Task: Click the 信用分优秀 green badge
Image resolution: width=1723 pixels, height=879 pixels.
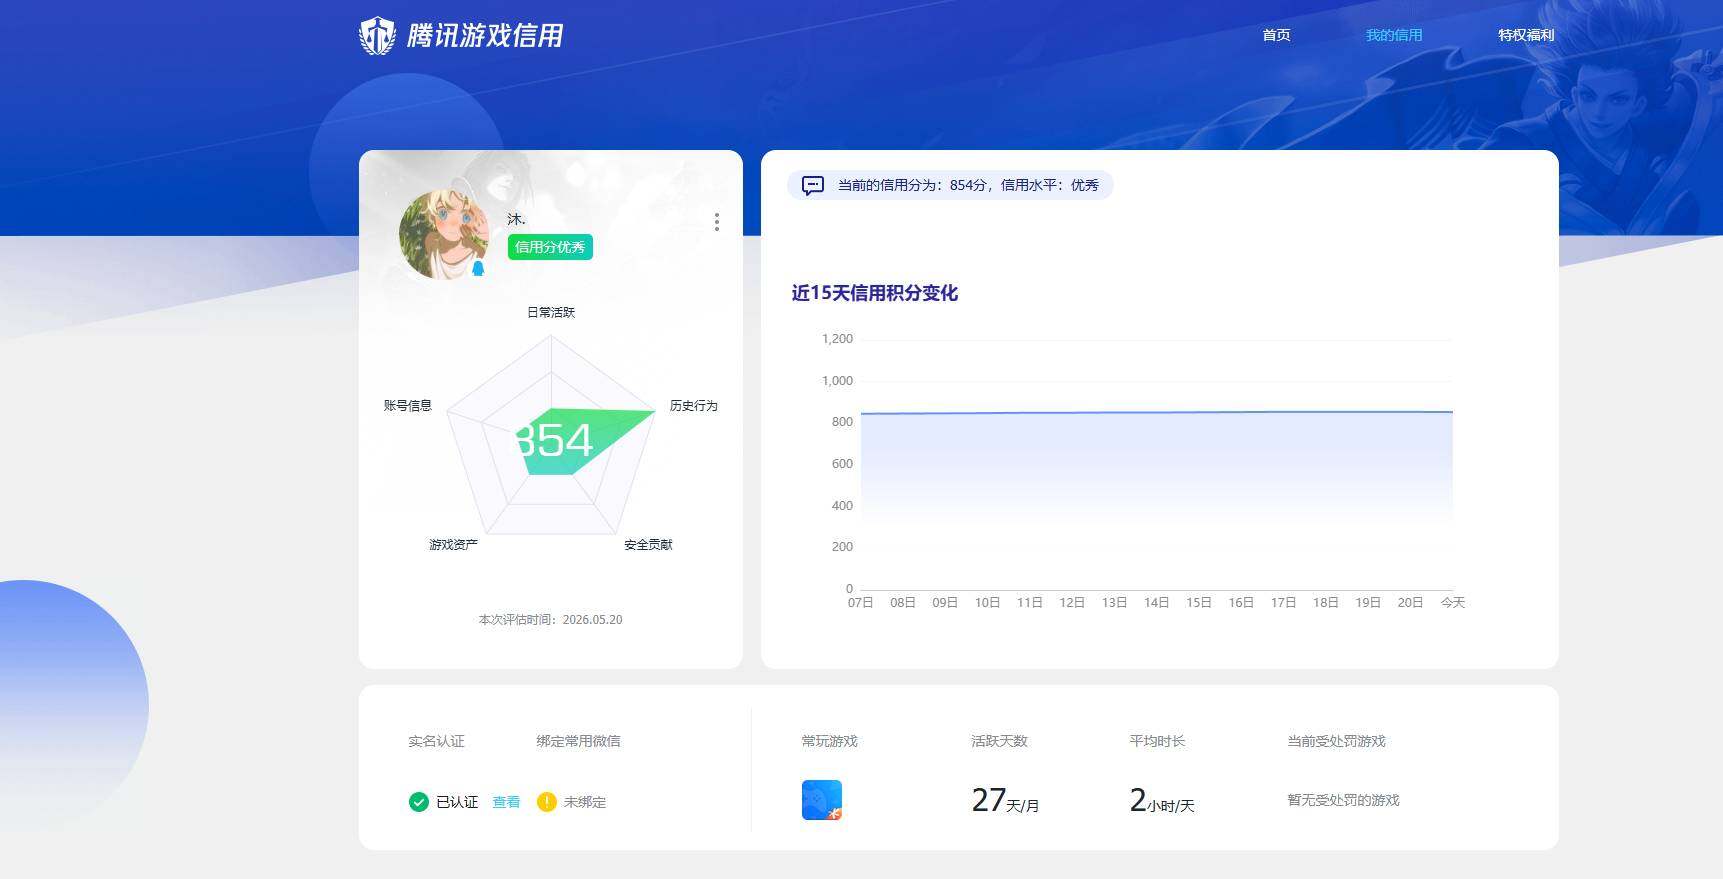Action: pos(550,247)
